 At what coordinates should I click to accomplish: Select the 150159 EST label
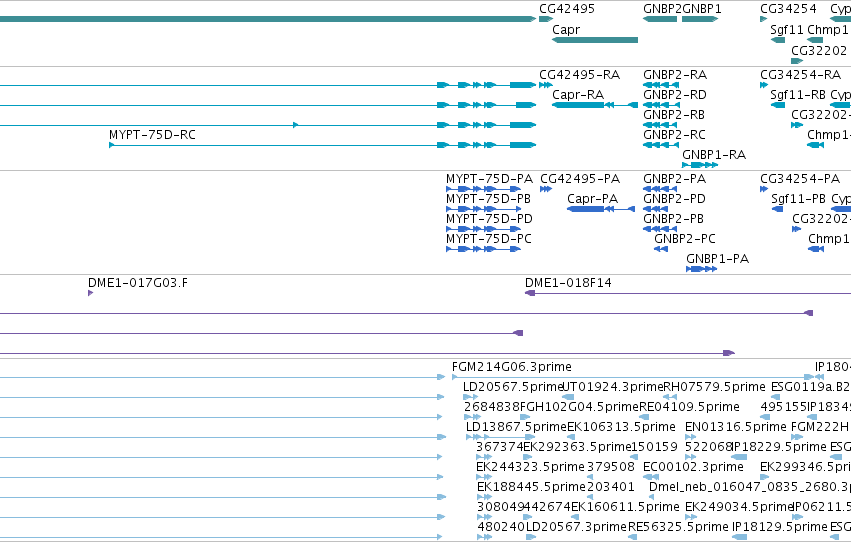tap(655, 447)
